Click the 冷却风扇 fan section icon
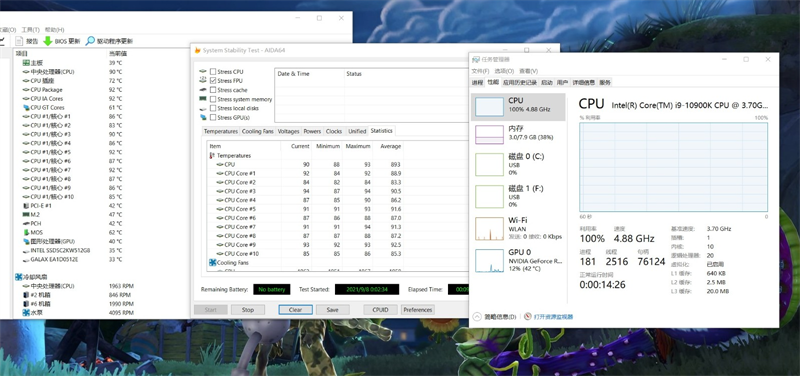Image resolution: width=800 pixels, height=376 pixels. click(18, 277)
